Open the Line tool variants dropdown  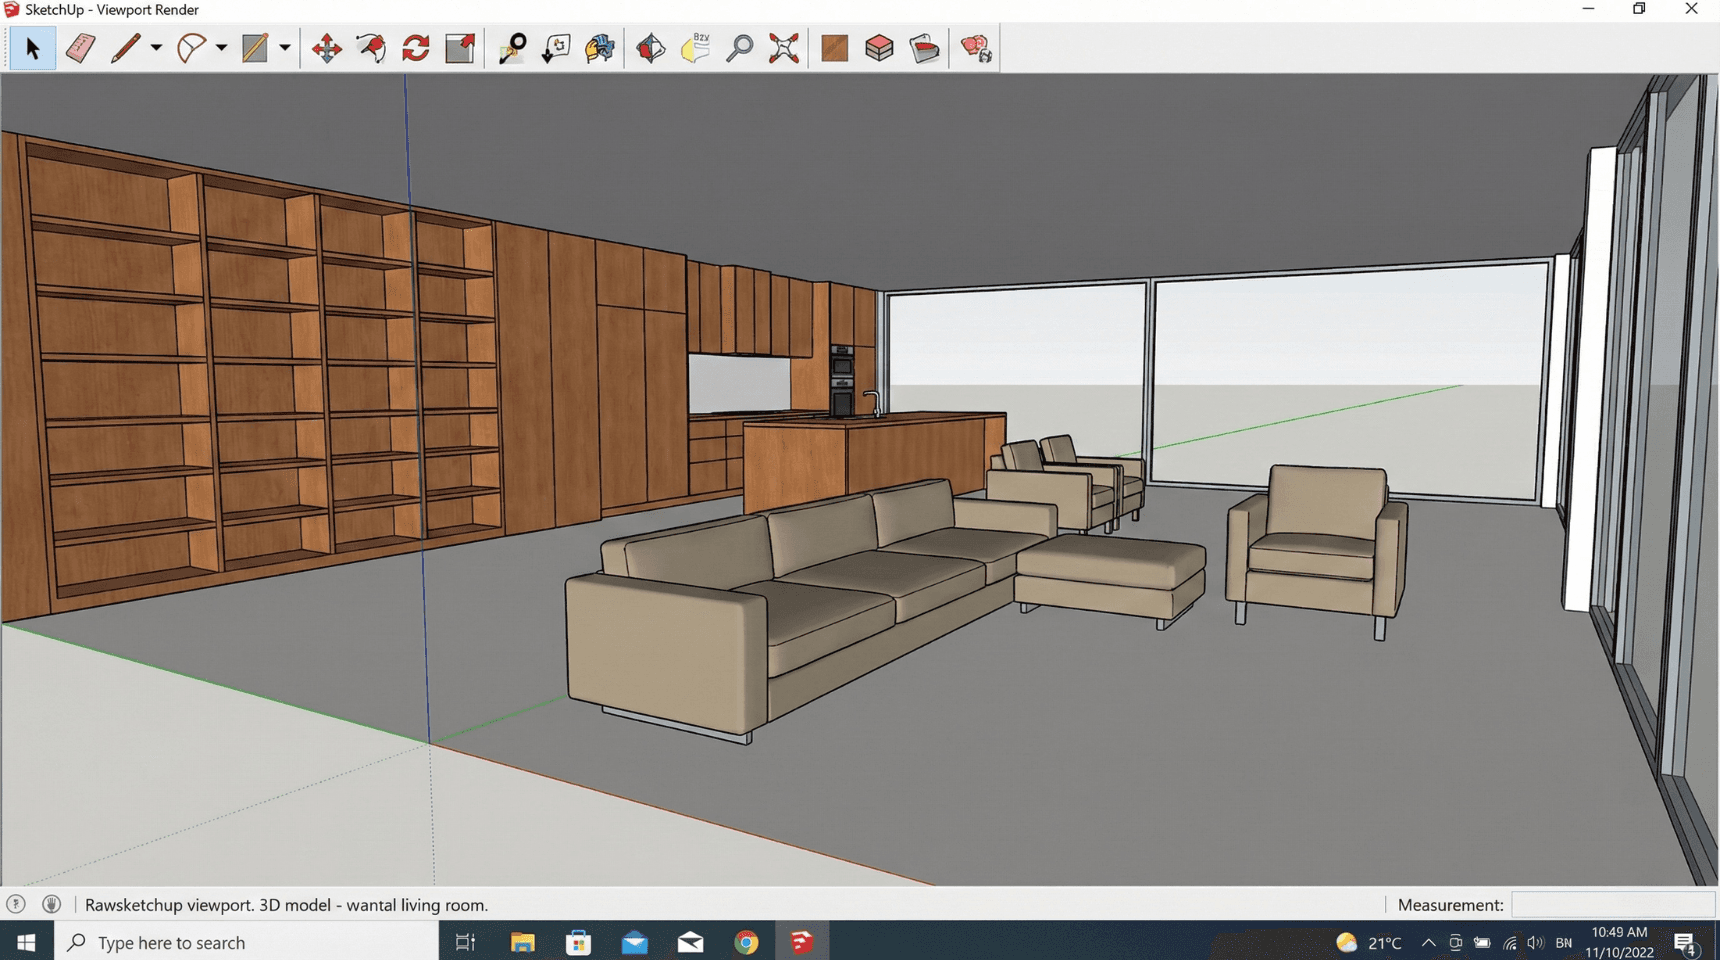point(155,47)
